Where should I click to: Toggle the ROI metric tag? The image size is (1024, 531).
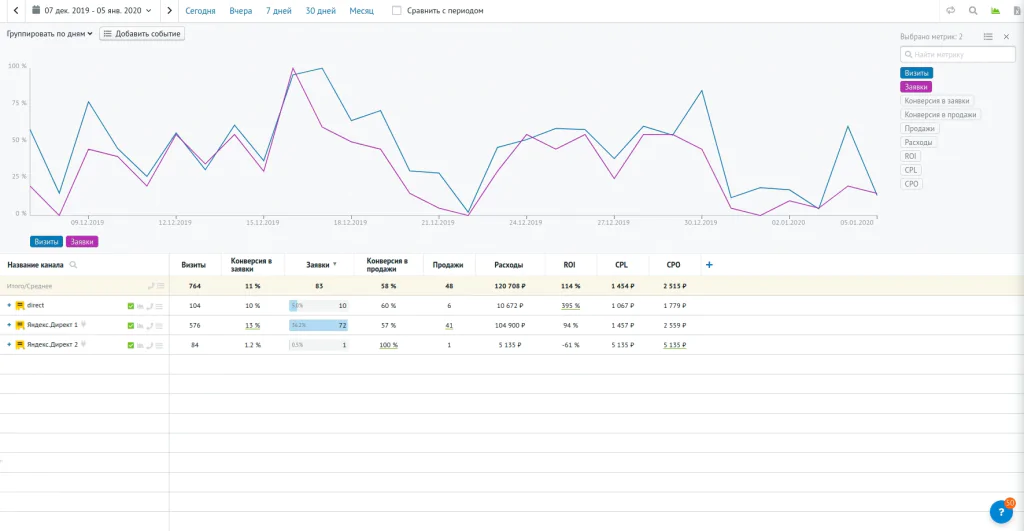pyautogui.click(x=910, y=156)
